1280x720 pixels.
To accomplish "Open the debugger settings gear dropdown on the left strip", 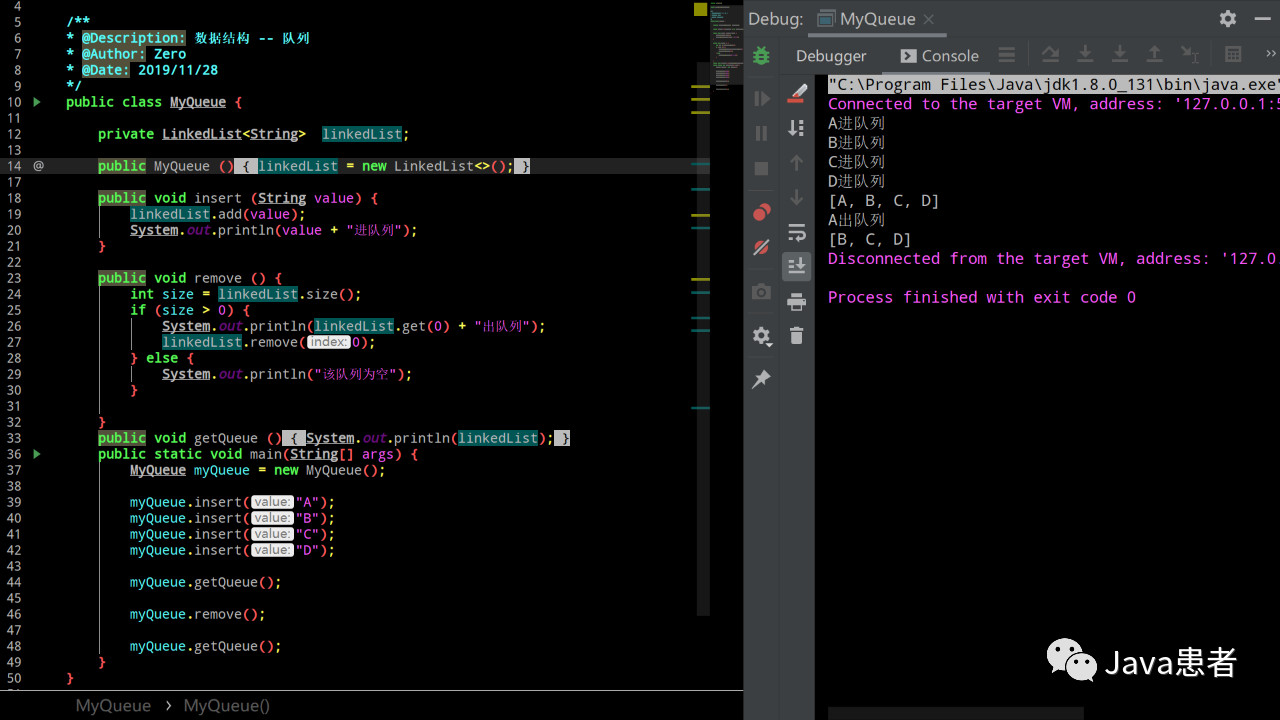I will tap(762, 336).
